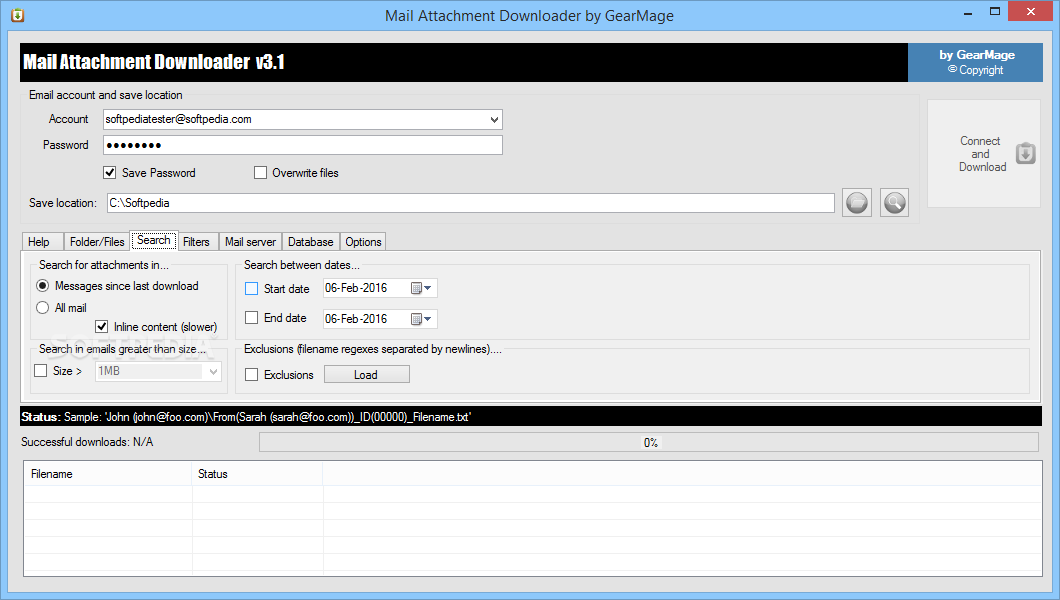Image resolution: width=1060 pixels, height=600 pixels.
Task: Click 'Successful downloads: N/A' text
Action: click(87, 442)
